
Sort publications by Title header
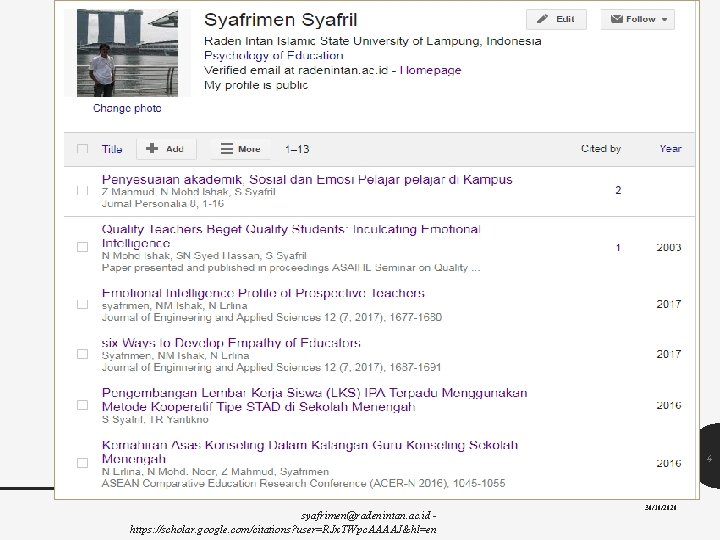[112, 149]
